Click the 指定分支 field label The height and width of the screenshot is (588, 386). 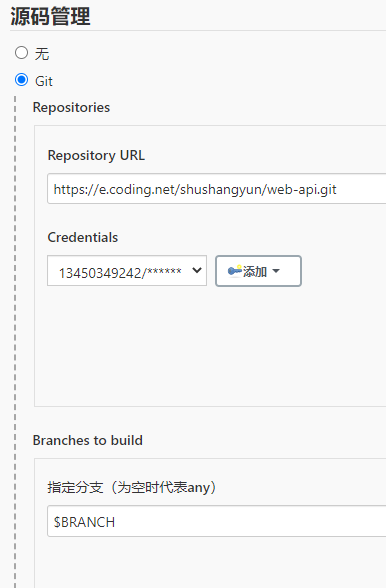pos(132,488)
